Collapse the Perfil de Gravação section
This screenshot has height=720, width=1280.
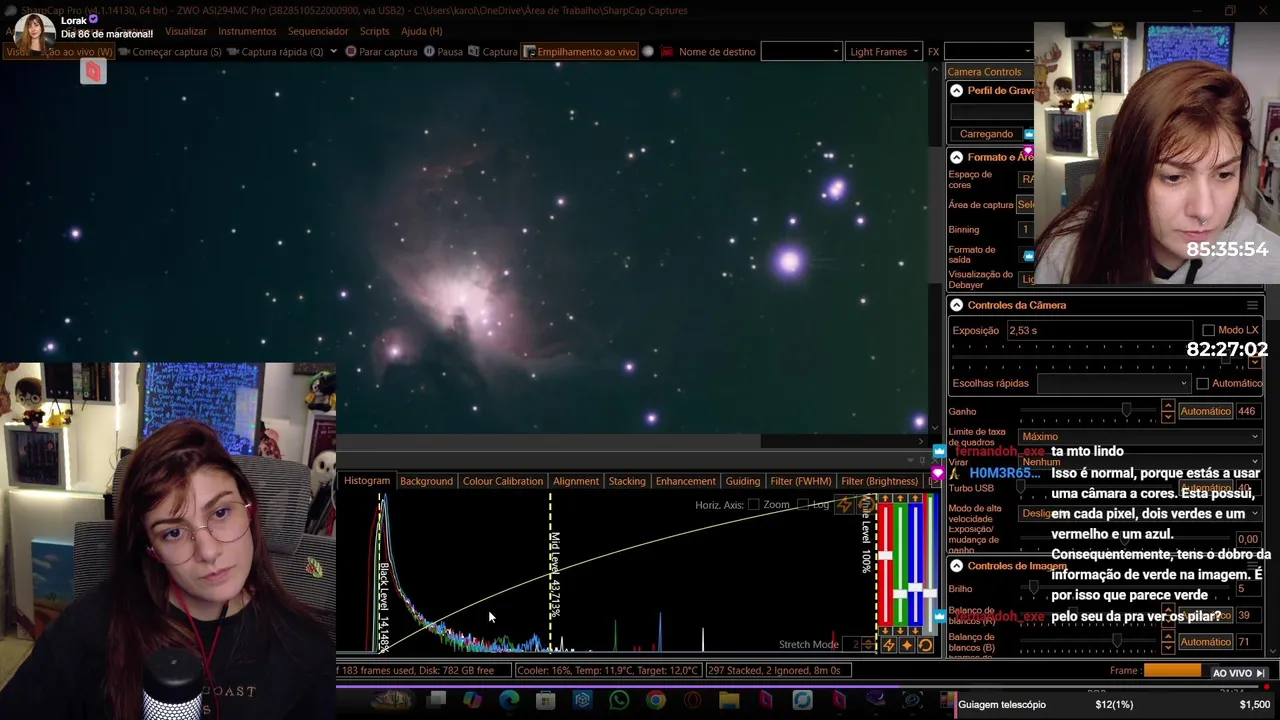point(956,91)
